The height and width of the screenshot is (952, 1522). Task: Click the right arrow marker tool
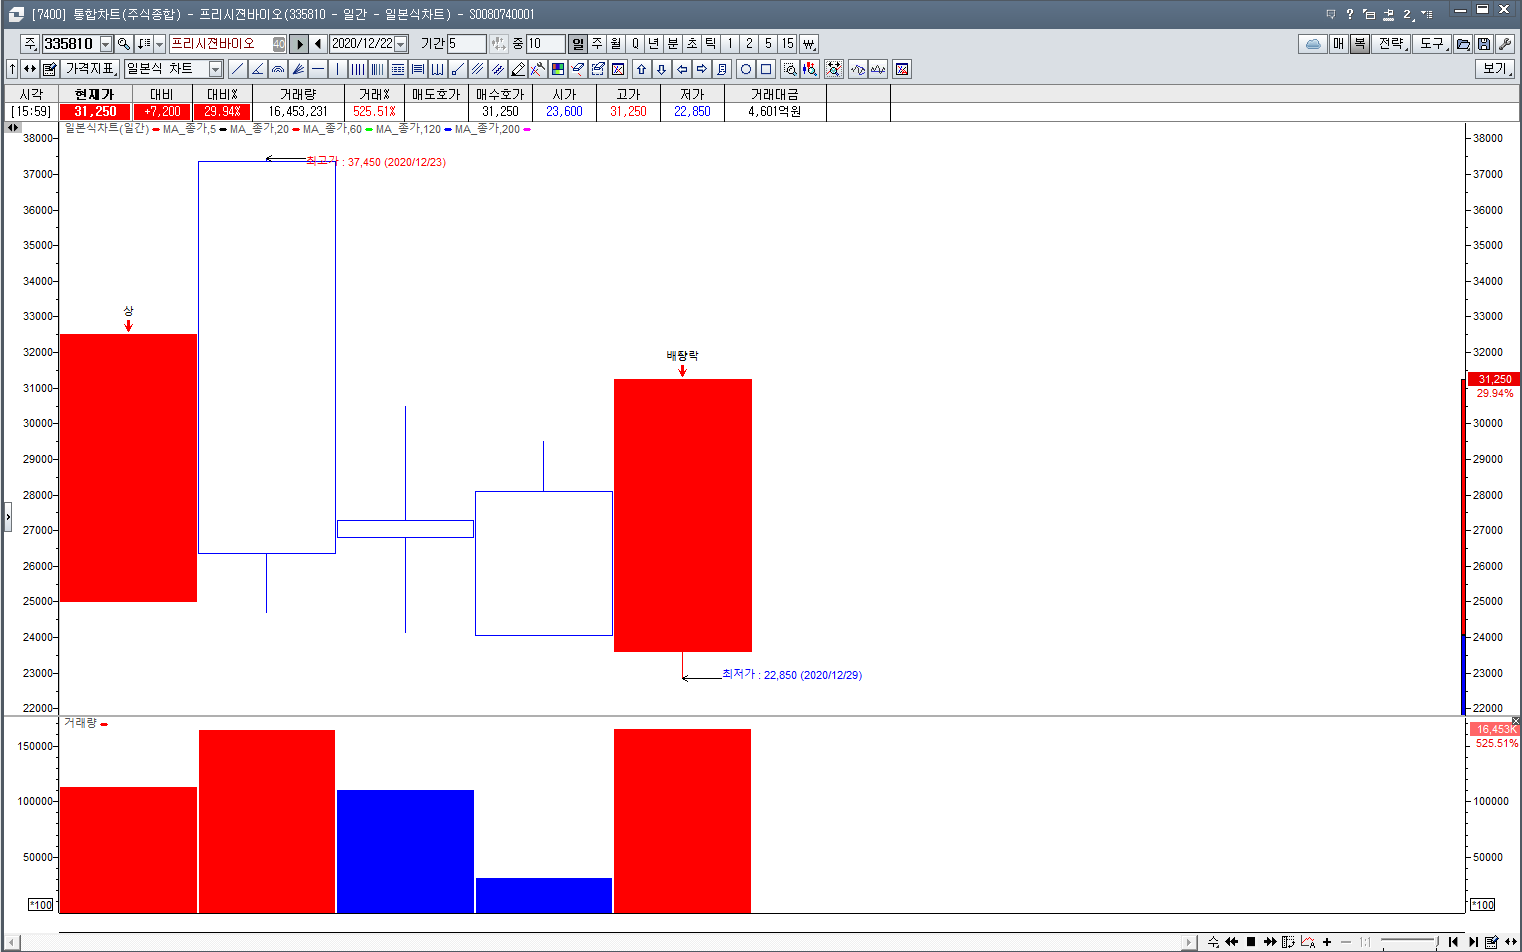[701, 69]
